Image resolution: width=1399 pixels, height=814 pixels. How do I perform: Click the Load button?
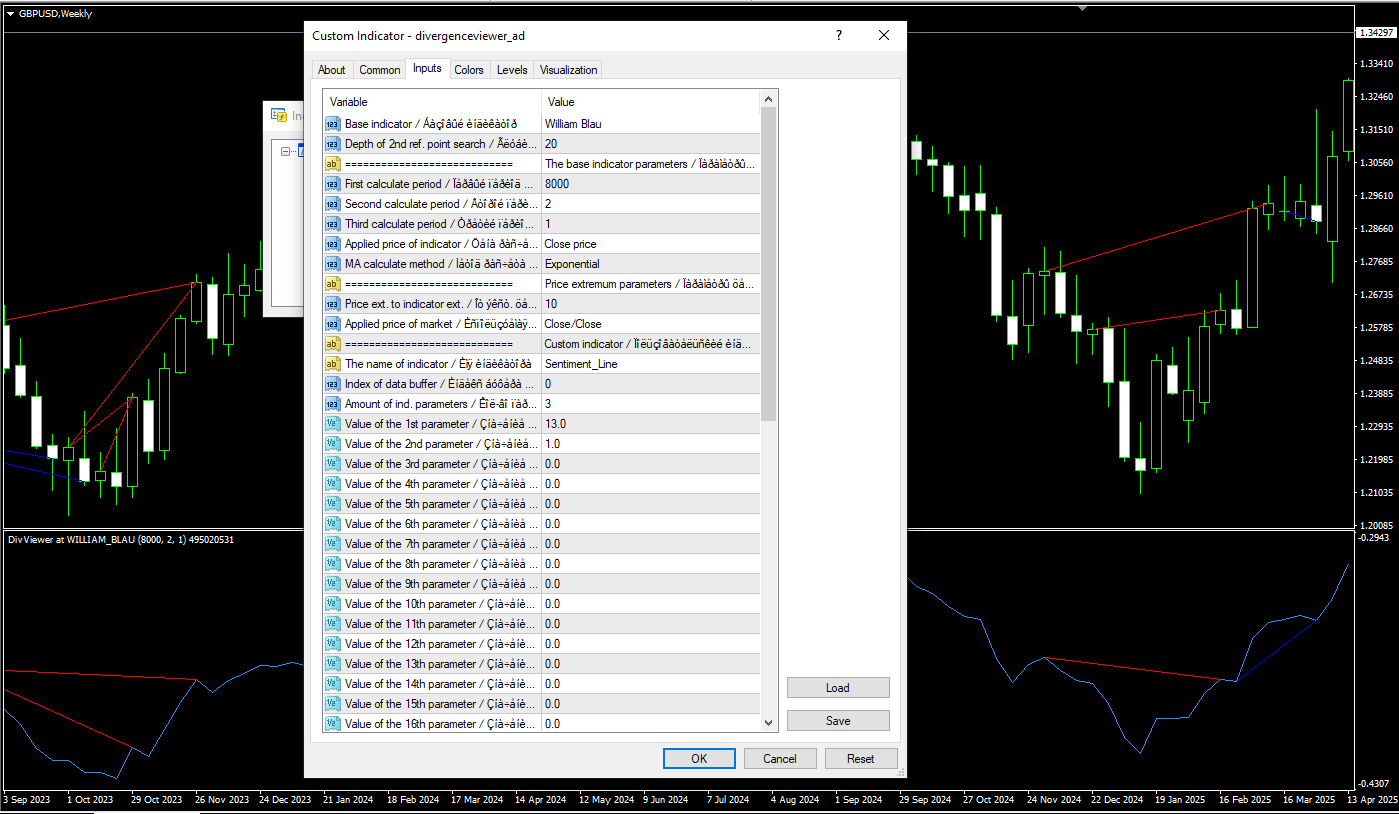837,688
